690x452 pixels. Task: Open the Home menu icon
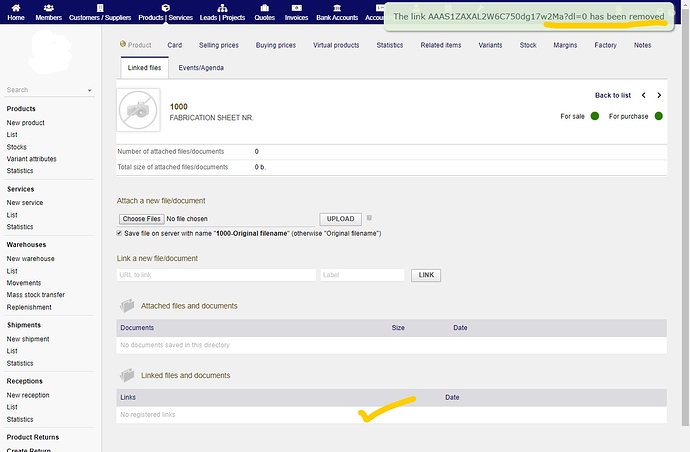16,6
